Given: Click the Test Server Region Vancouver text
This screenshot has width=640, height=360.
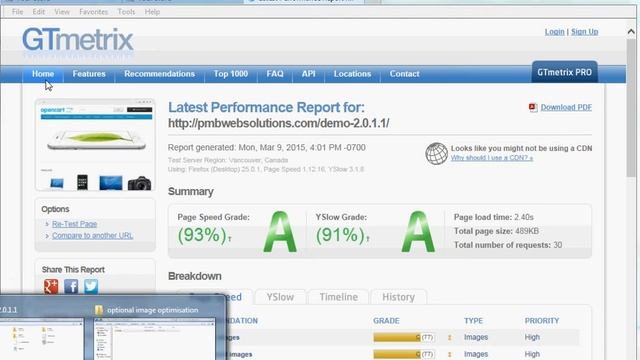Looking at the screenshot, I should 228,160.
